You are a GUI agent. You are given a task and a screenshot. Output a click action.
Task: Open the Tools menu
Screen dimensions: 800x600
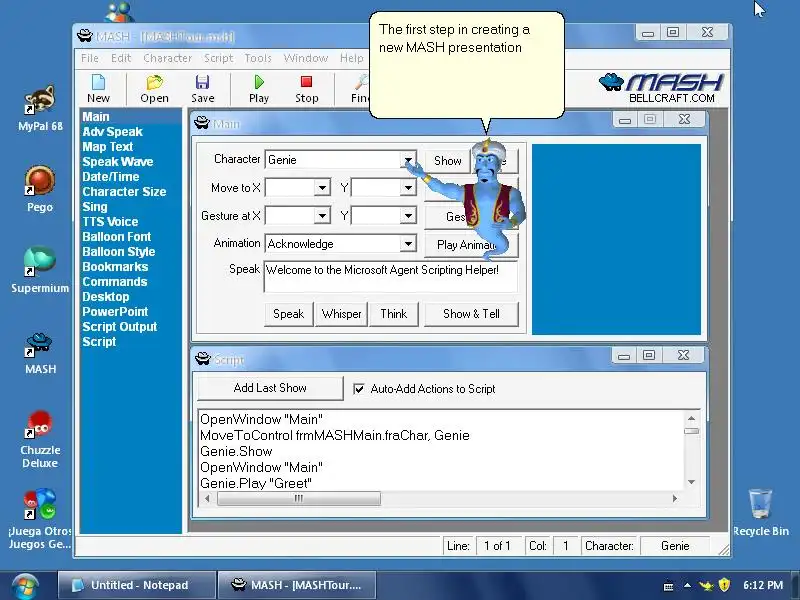(x=258, y=58)
